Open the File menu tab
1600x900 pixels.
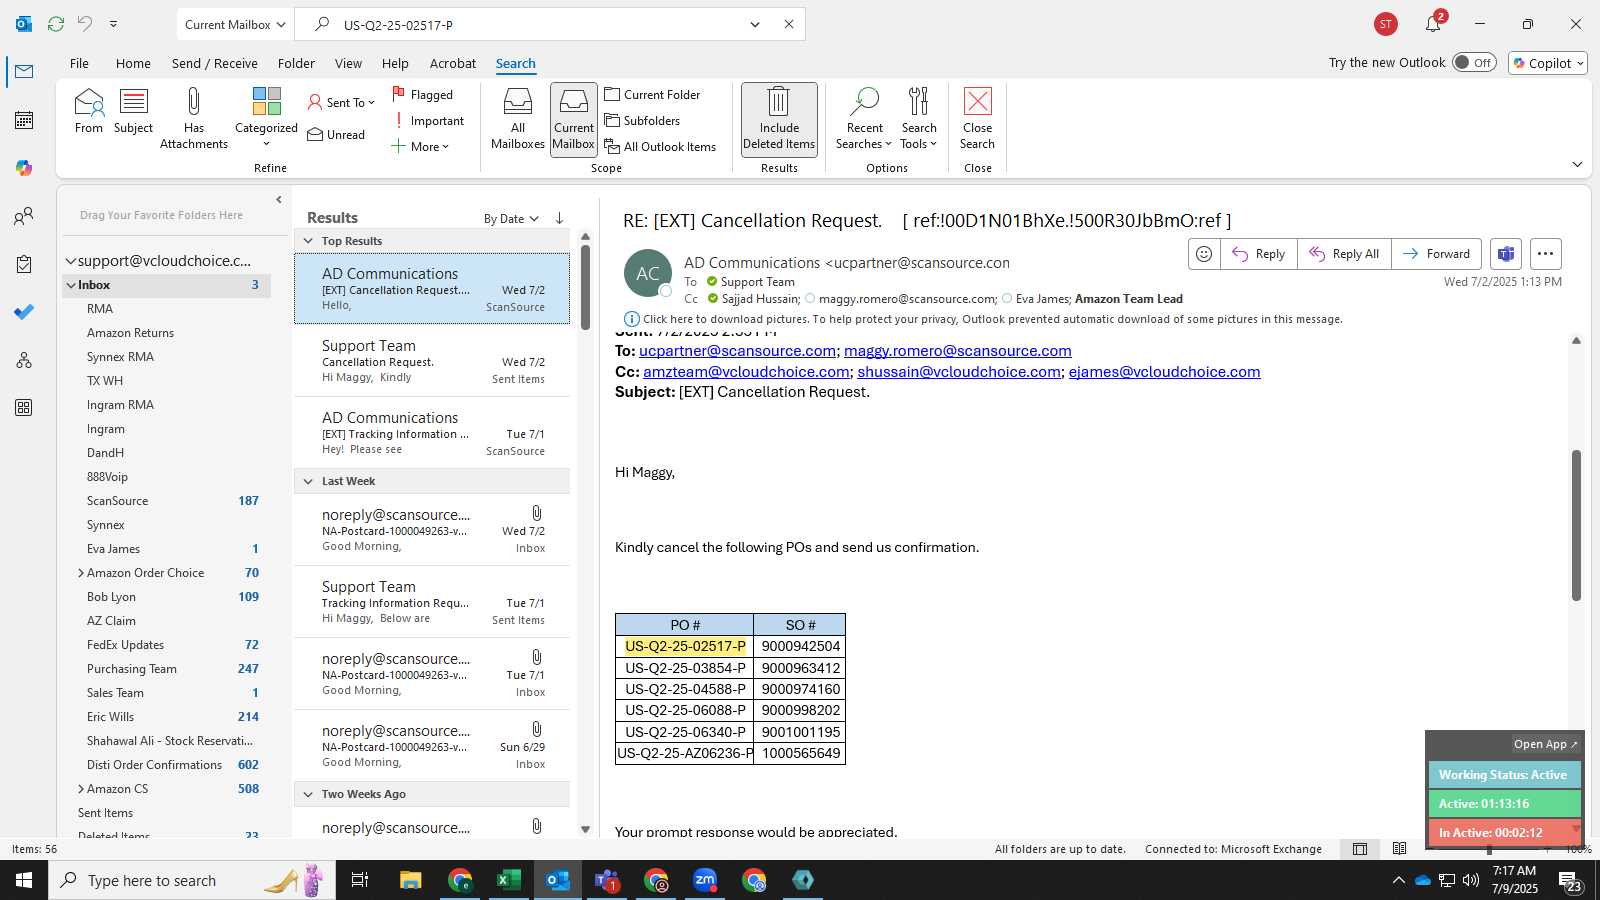pyautogui.click(x=79, y=63)
